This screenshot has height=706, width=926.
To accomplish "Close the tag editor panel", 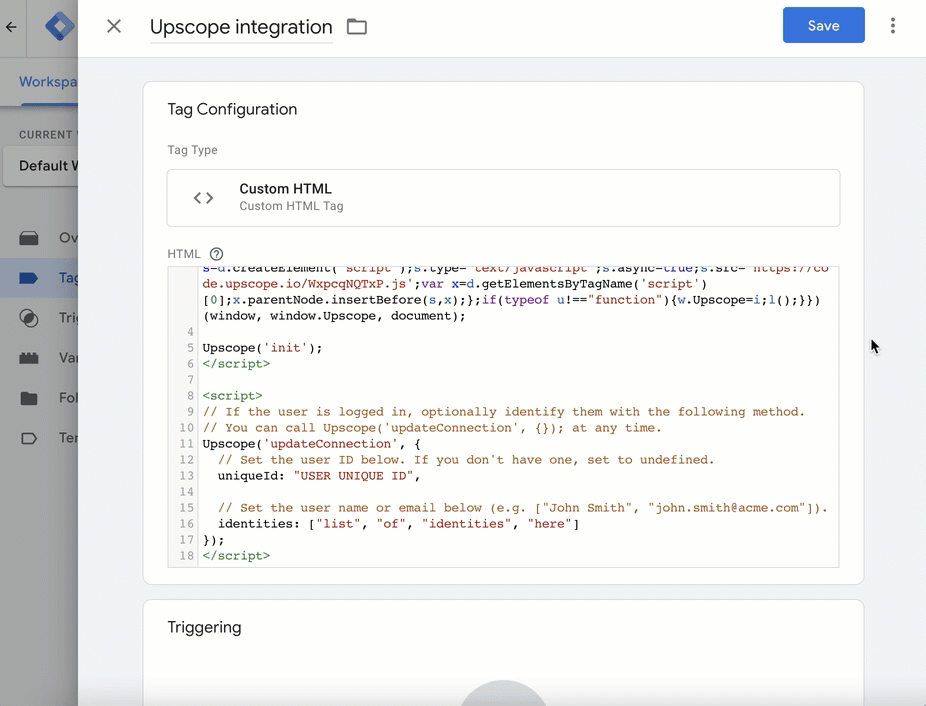I will pyautogui.click(x=114, y=26).
